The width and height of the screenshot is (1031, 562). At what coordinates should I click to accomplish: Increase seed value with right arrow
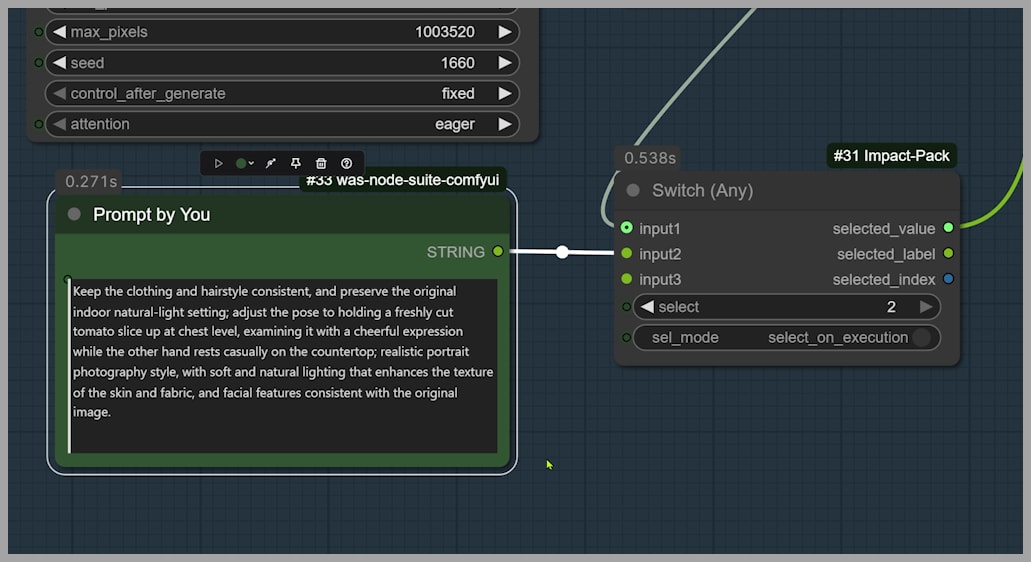point(505,63)
